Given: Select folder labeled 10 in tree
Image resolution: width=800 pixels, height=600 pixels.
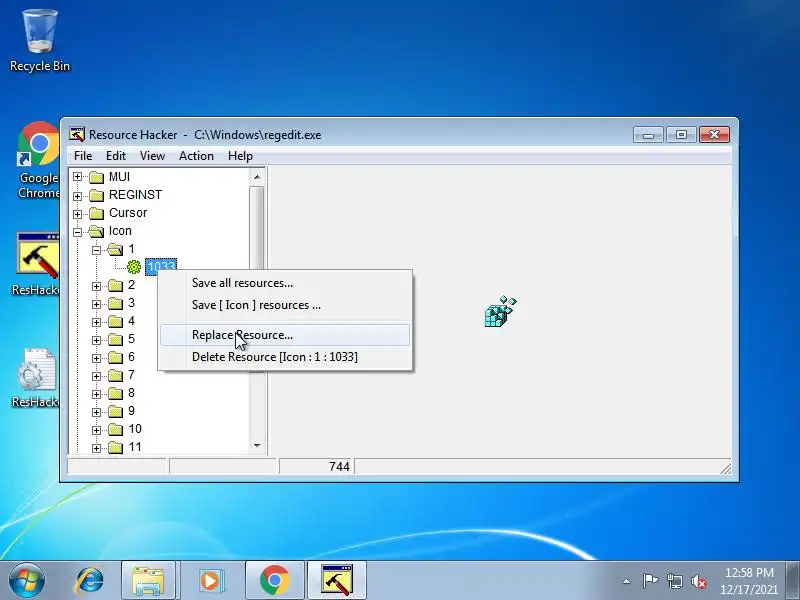Looking at the screenshot, I should click(135, 429).
